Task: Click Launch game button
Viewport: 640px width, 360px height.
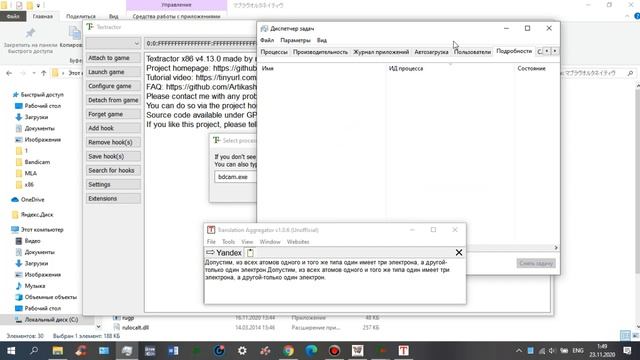Action: point(113,72)
